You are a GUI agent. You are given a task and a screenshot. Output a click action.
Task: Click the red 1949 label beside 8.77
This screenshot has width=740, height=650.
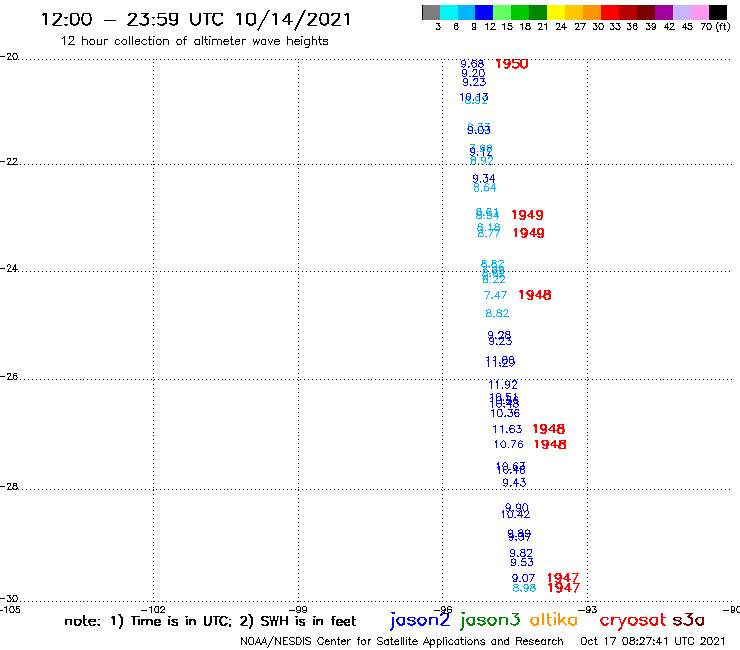tap(529, 233)
